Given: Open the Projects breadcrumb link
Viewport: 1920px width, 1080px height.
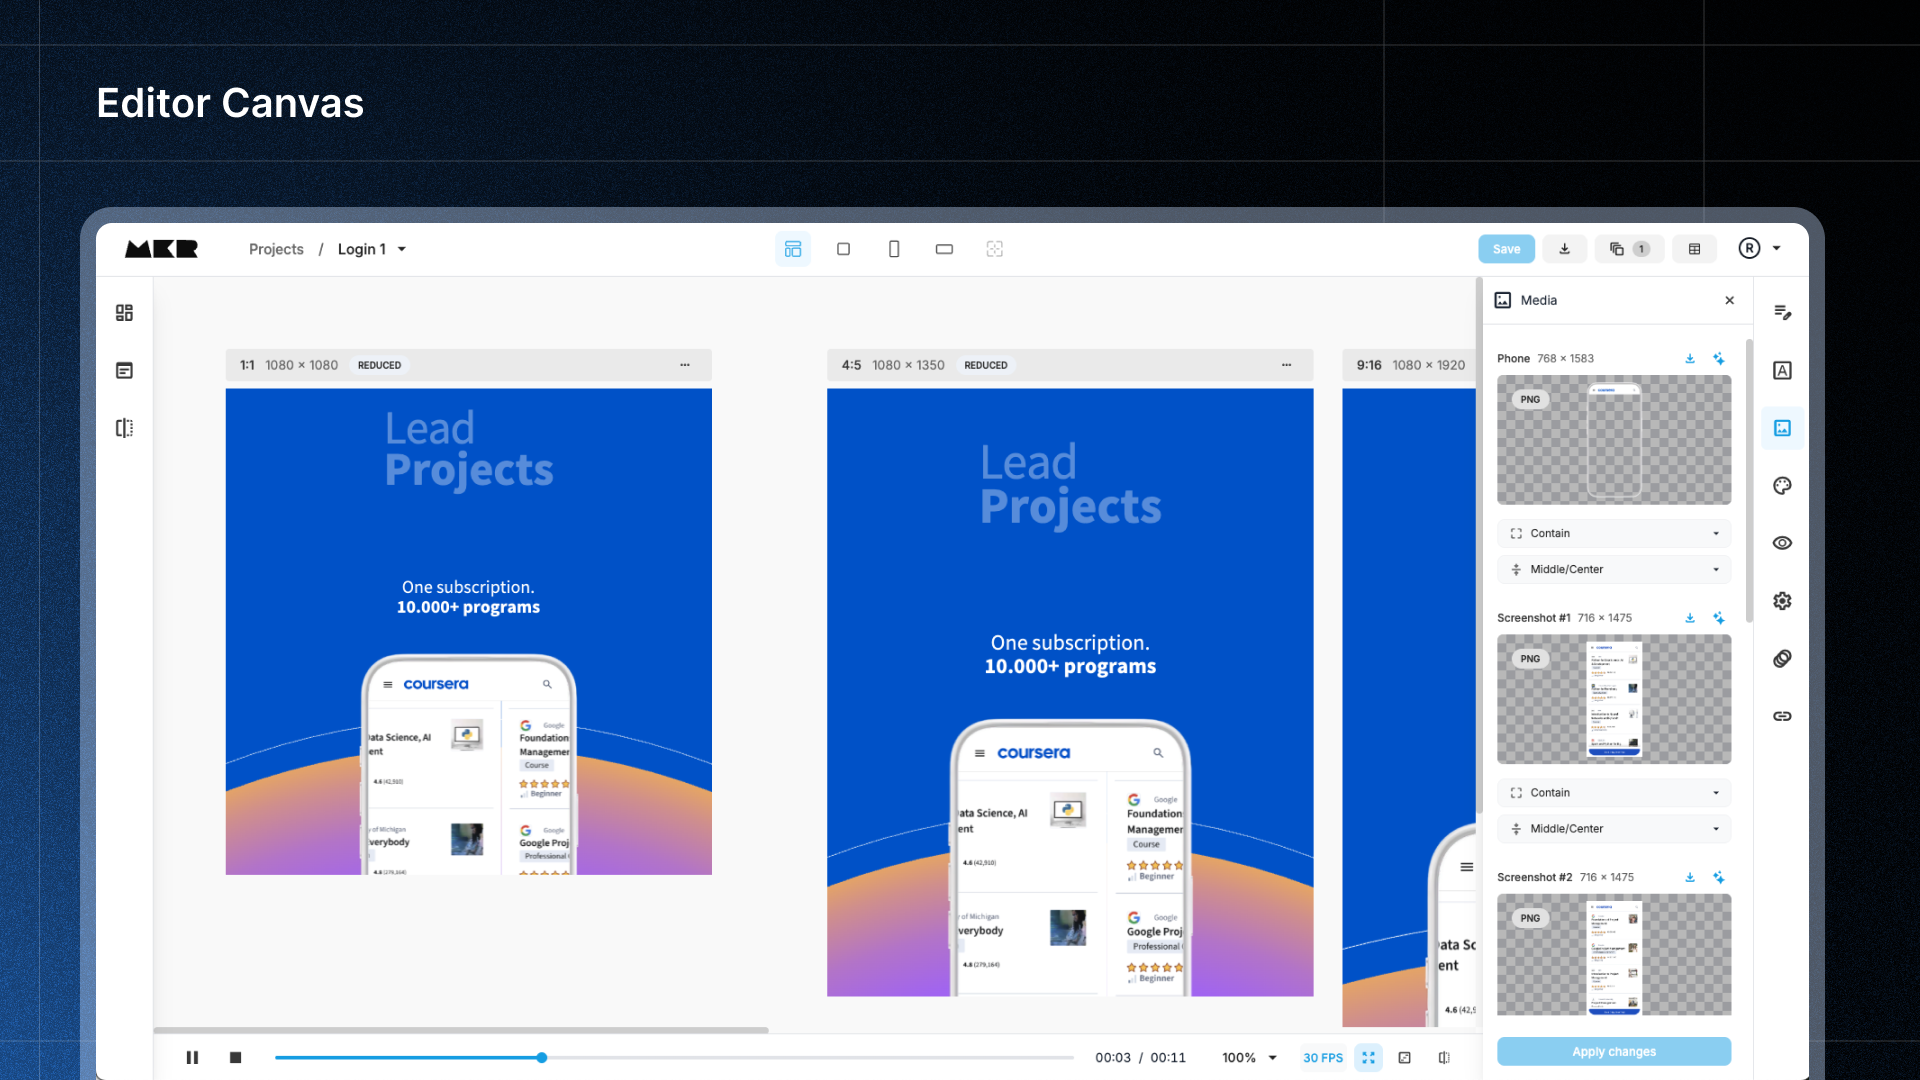Looking at the screenshot, I should click(x=276, y=249).
